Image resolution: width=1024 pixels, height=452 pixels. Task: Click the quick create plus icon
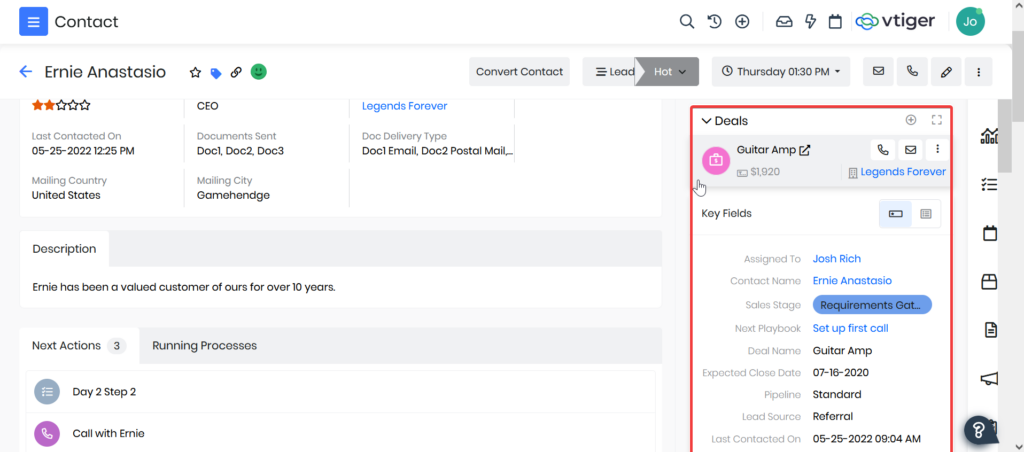tap(742, 21)
